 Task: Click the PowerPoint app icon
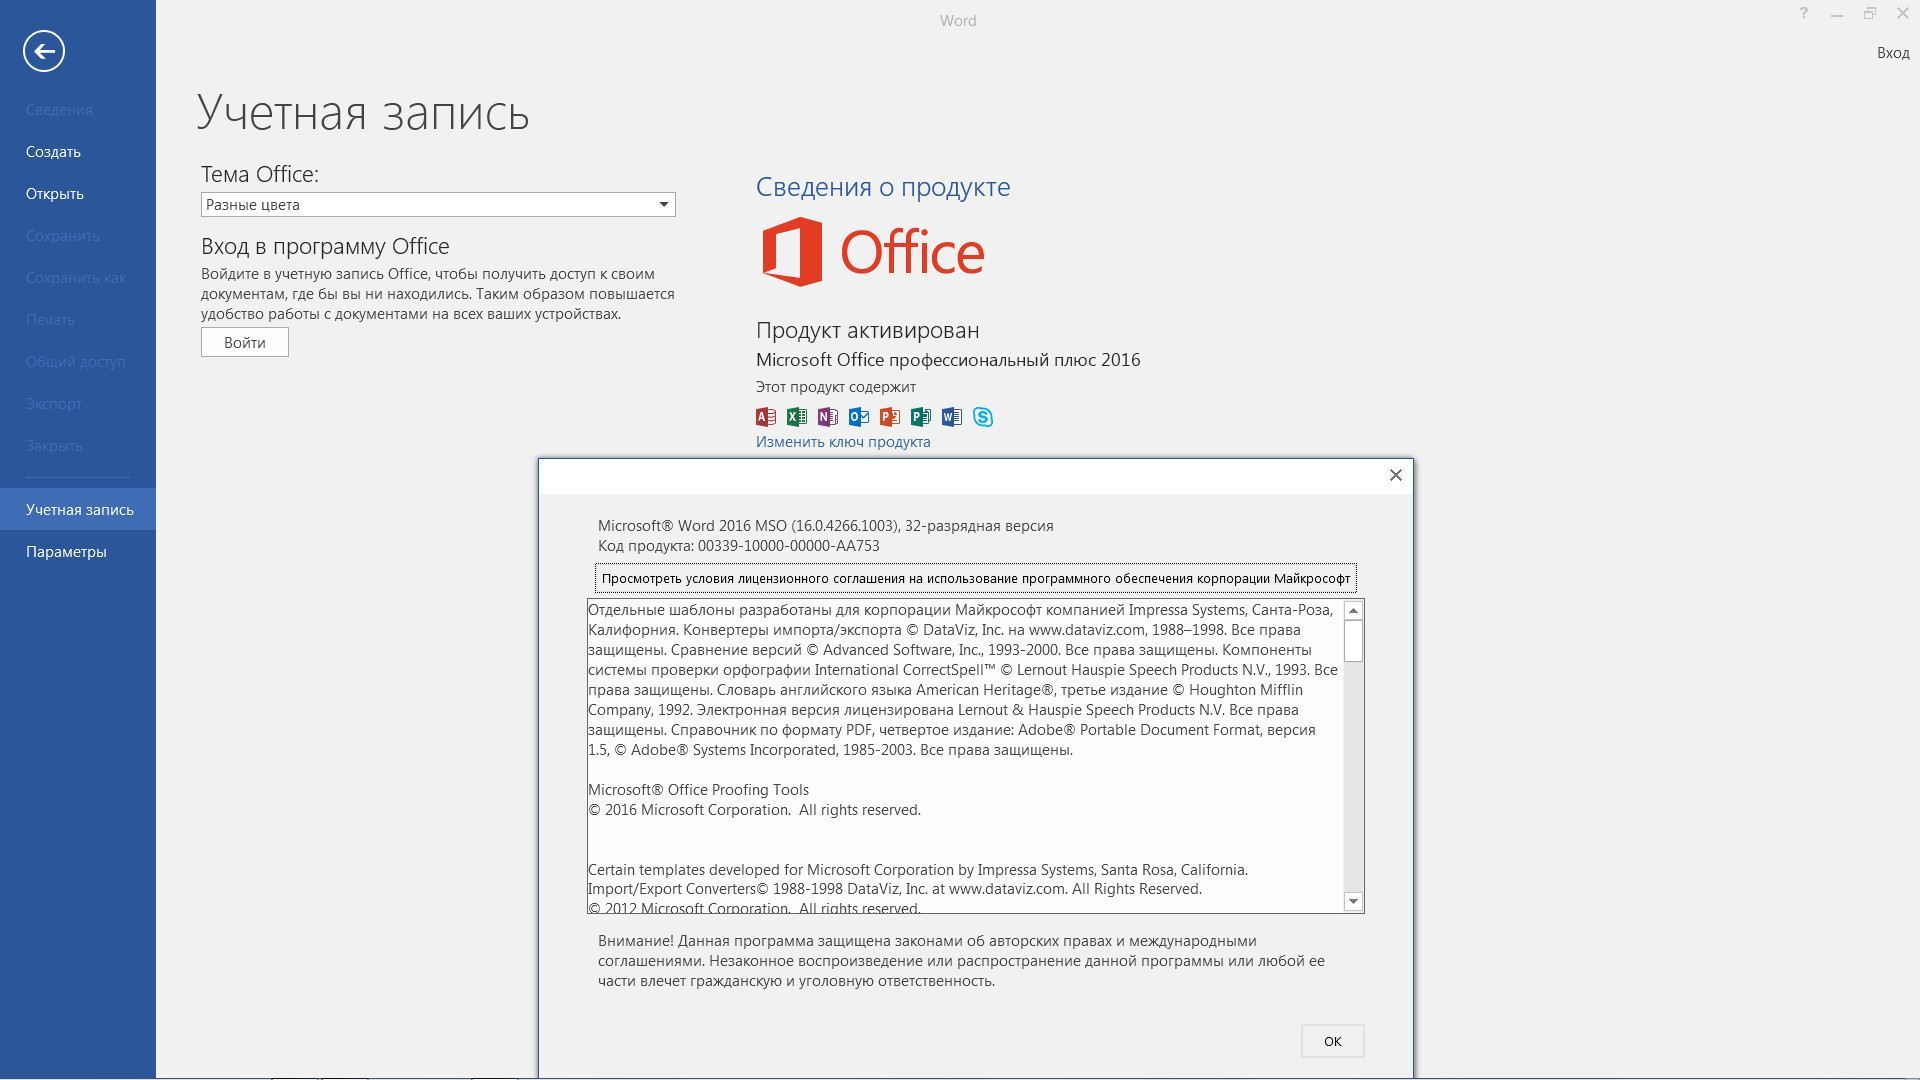[x=890, y=417]
